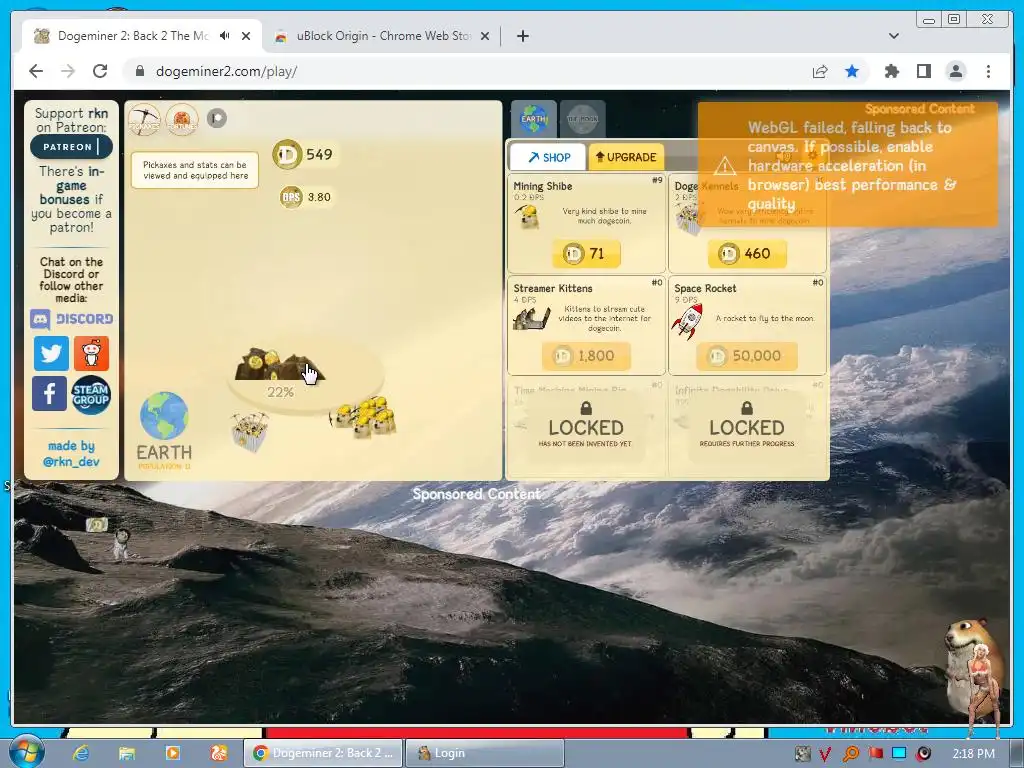The image size is (1024, 768).
Task: Switch to uBlock Origin Chrome Web Store tab
Action: (x=382, y=36)
